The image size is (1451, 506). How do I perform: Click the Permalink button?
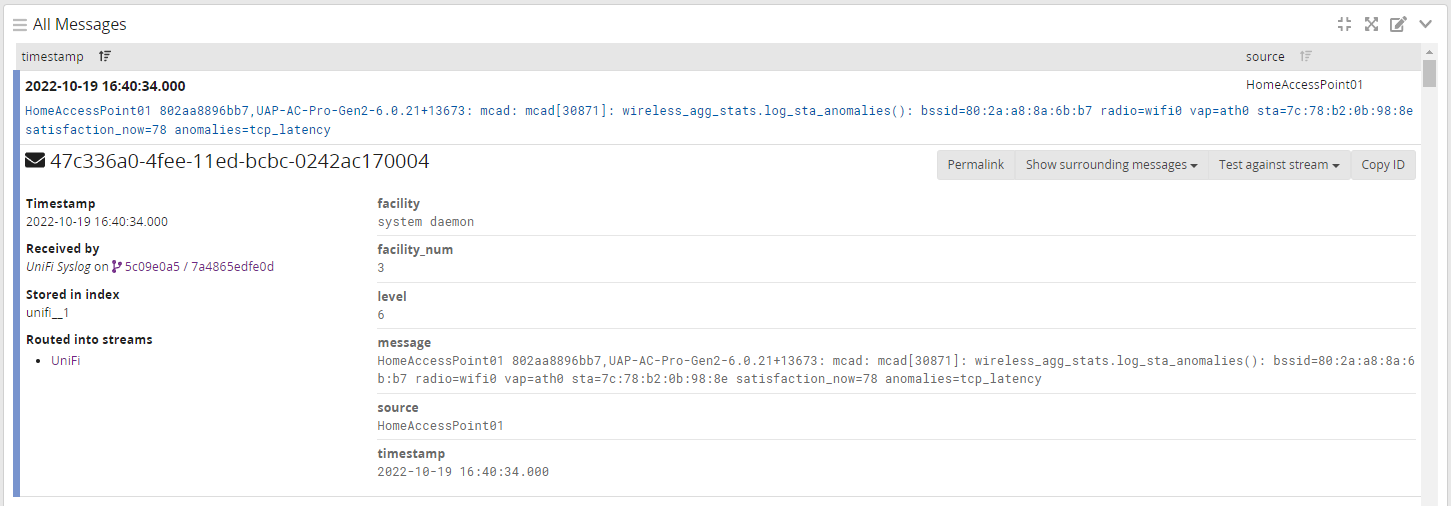click(x=975, y=165)
